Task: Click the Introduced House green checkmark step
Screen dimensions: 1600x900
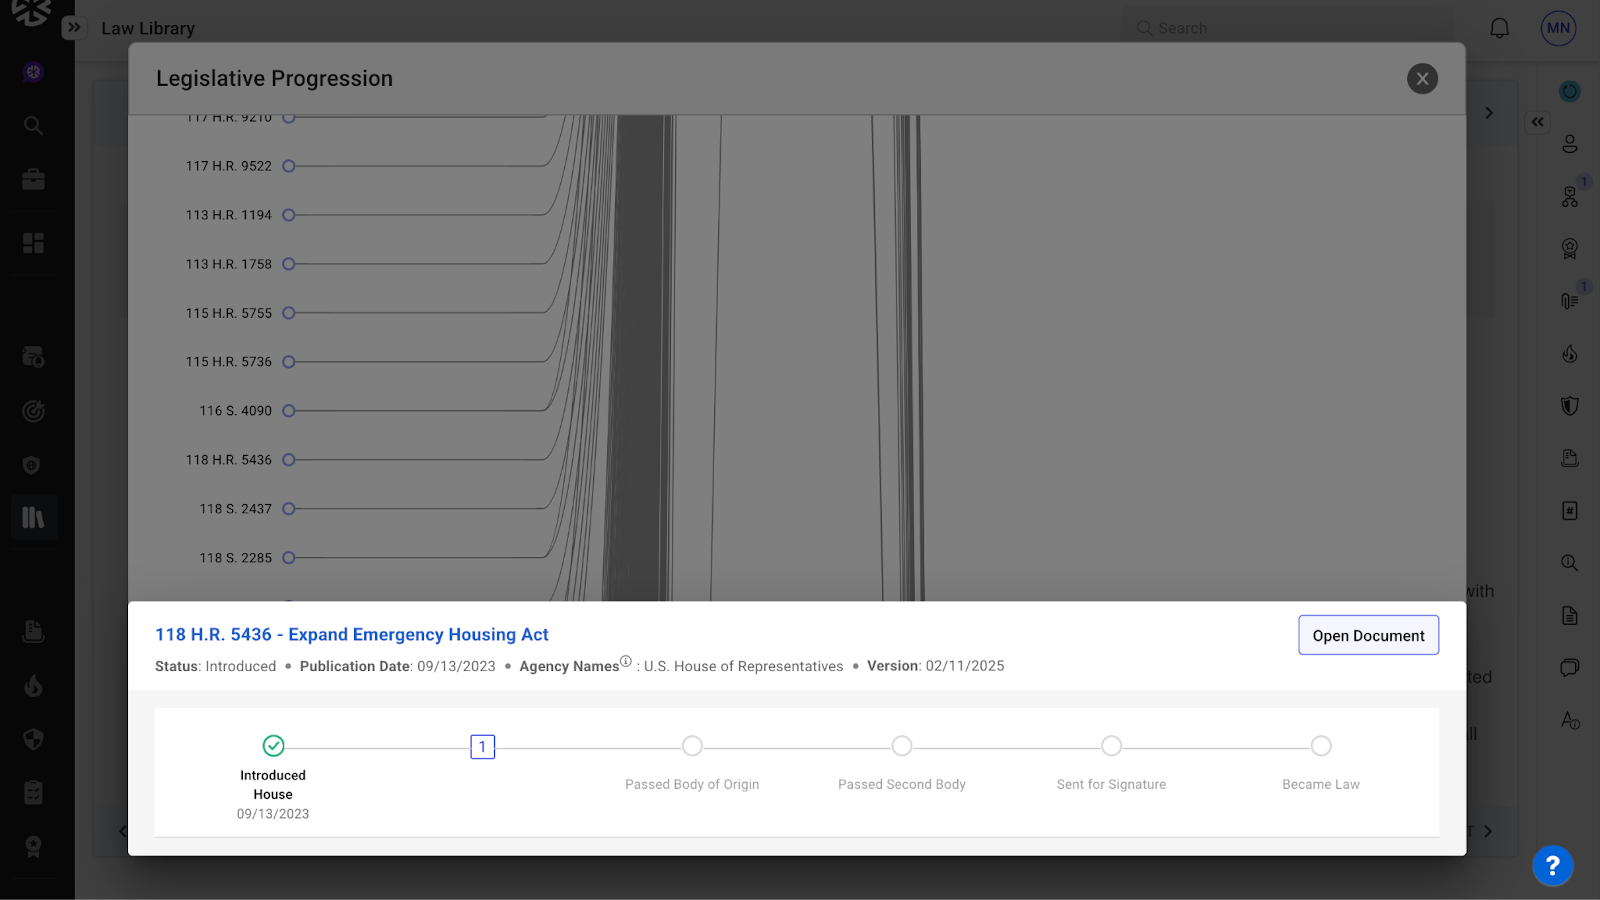Action: point(273,746)
